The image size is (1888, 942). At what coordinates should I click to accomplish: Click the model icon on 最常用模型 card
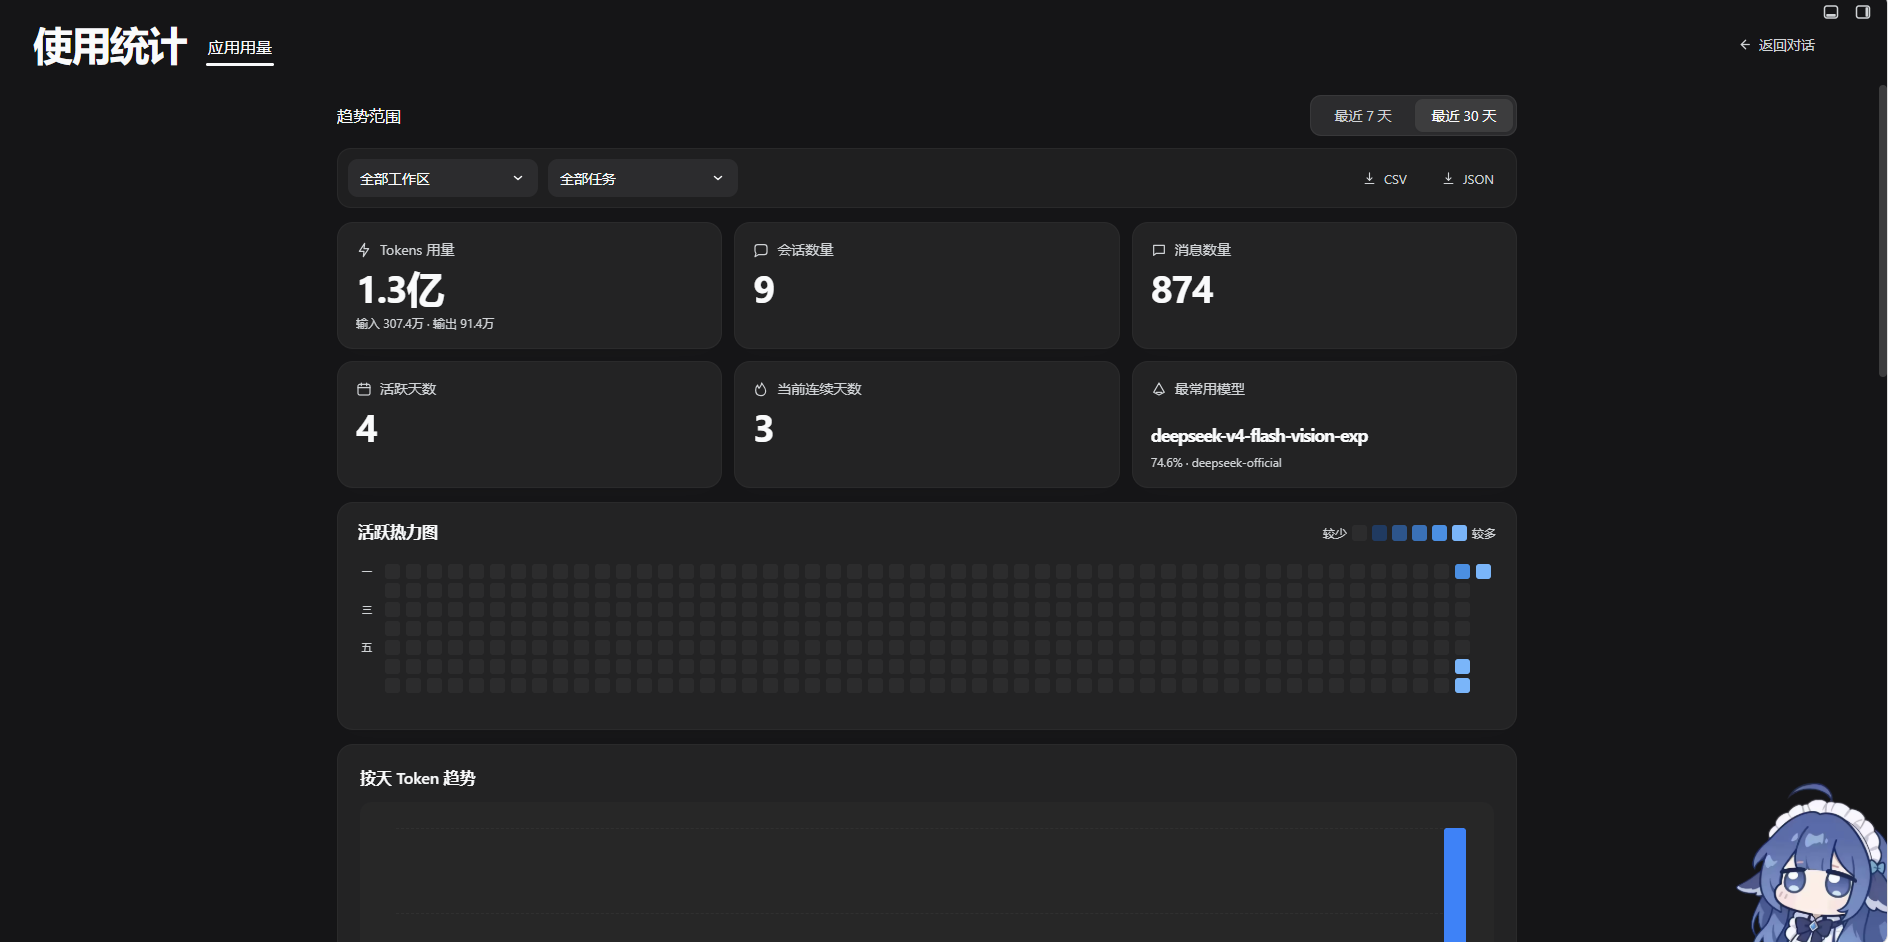(x=1158, y=389)
